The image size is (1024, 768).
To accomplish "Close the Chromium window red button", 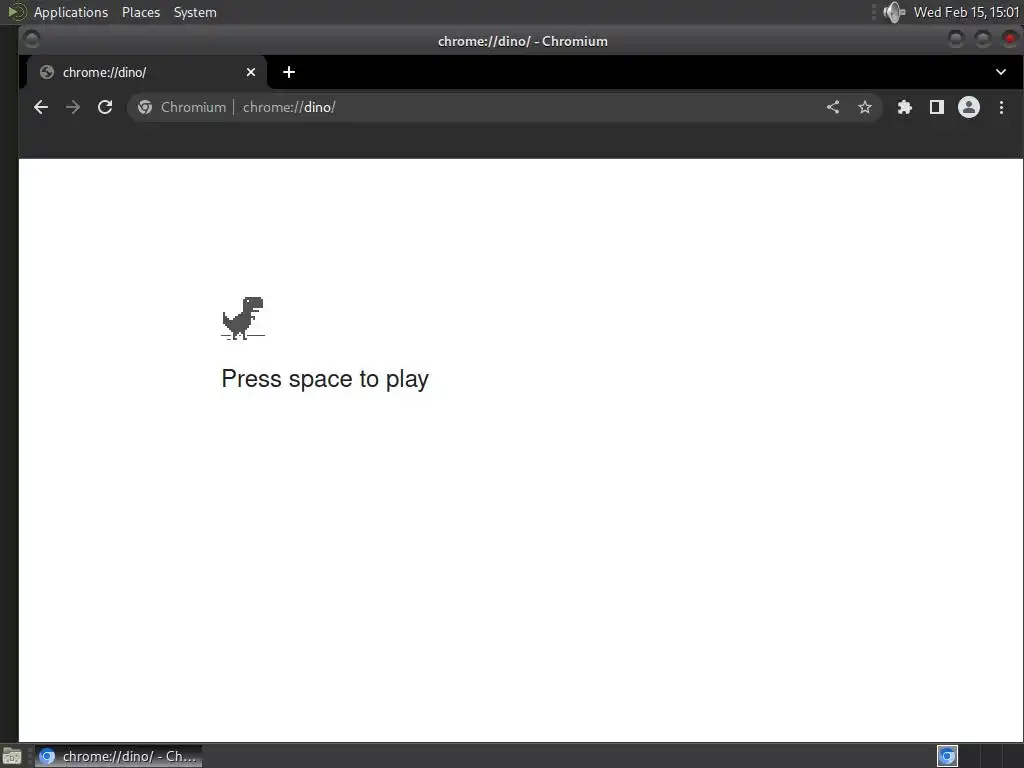I will pyautogui.click(x=1010, y=40).
